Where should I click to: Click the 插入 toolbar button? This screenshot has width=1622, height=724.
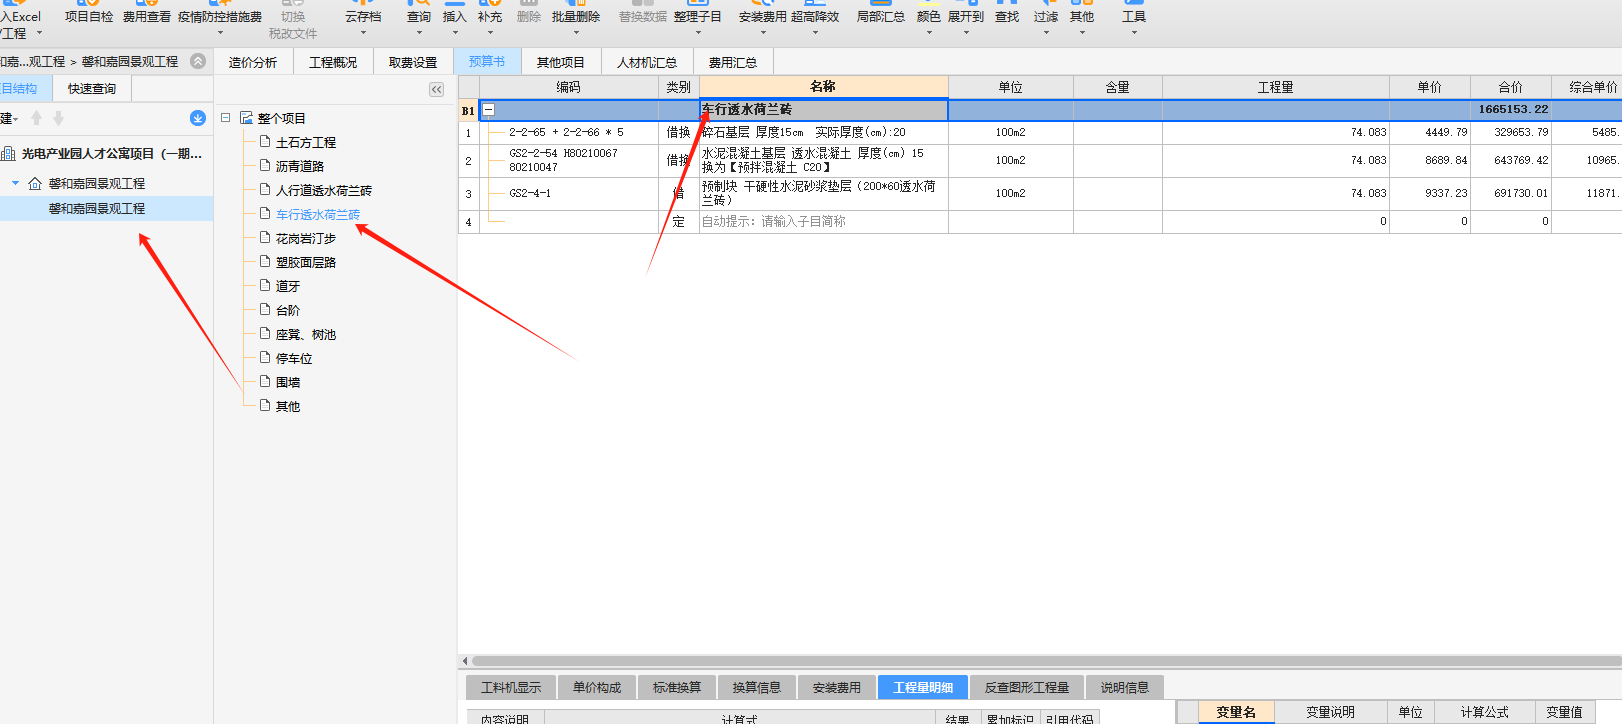455,16
